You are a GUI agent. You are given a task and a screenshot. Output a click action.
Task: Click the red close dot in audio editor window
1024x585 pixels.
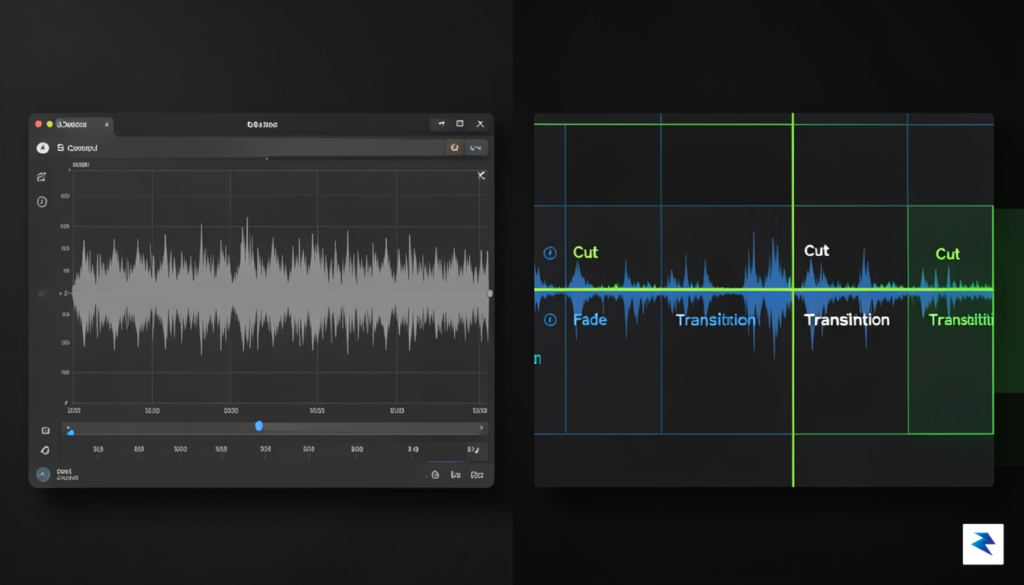[39, 124]
